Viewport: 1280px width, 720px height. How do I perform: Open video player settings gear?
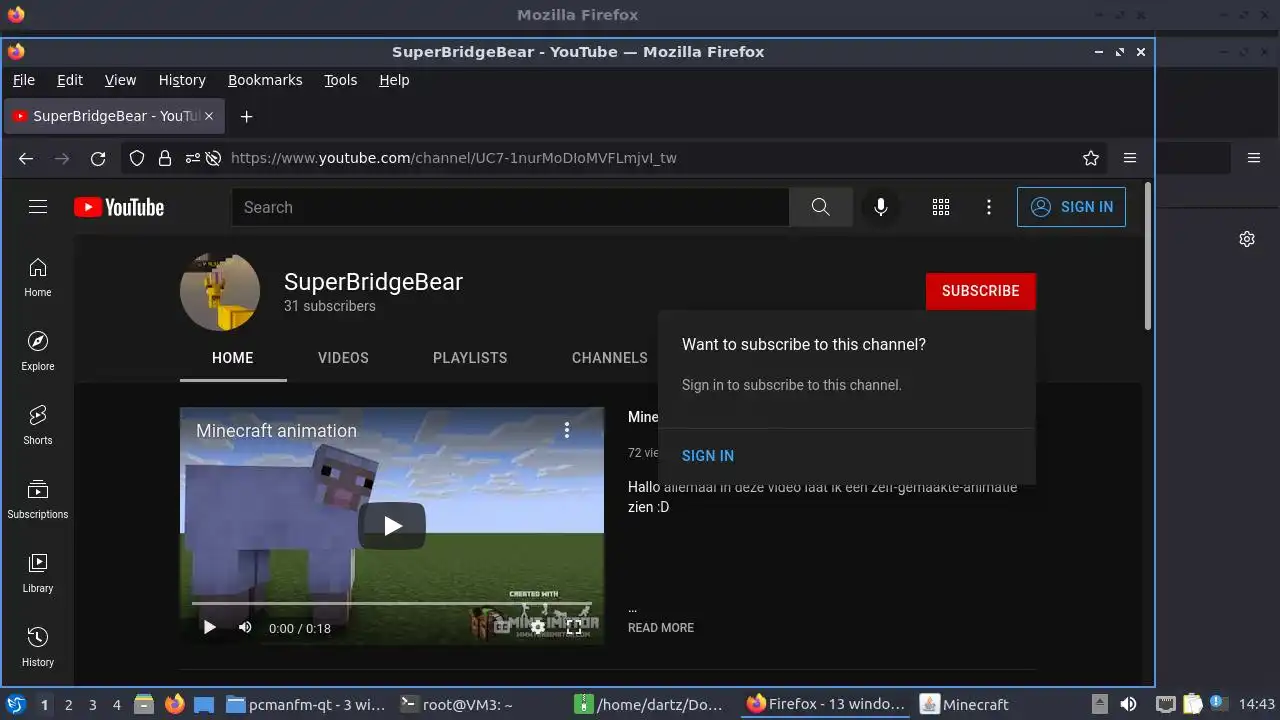pos(538,628)
